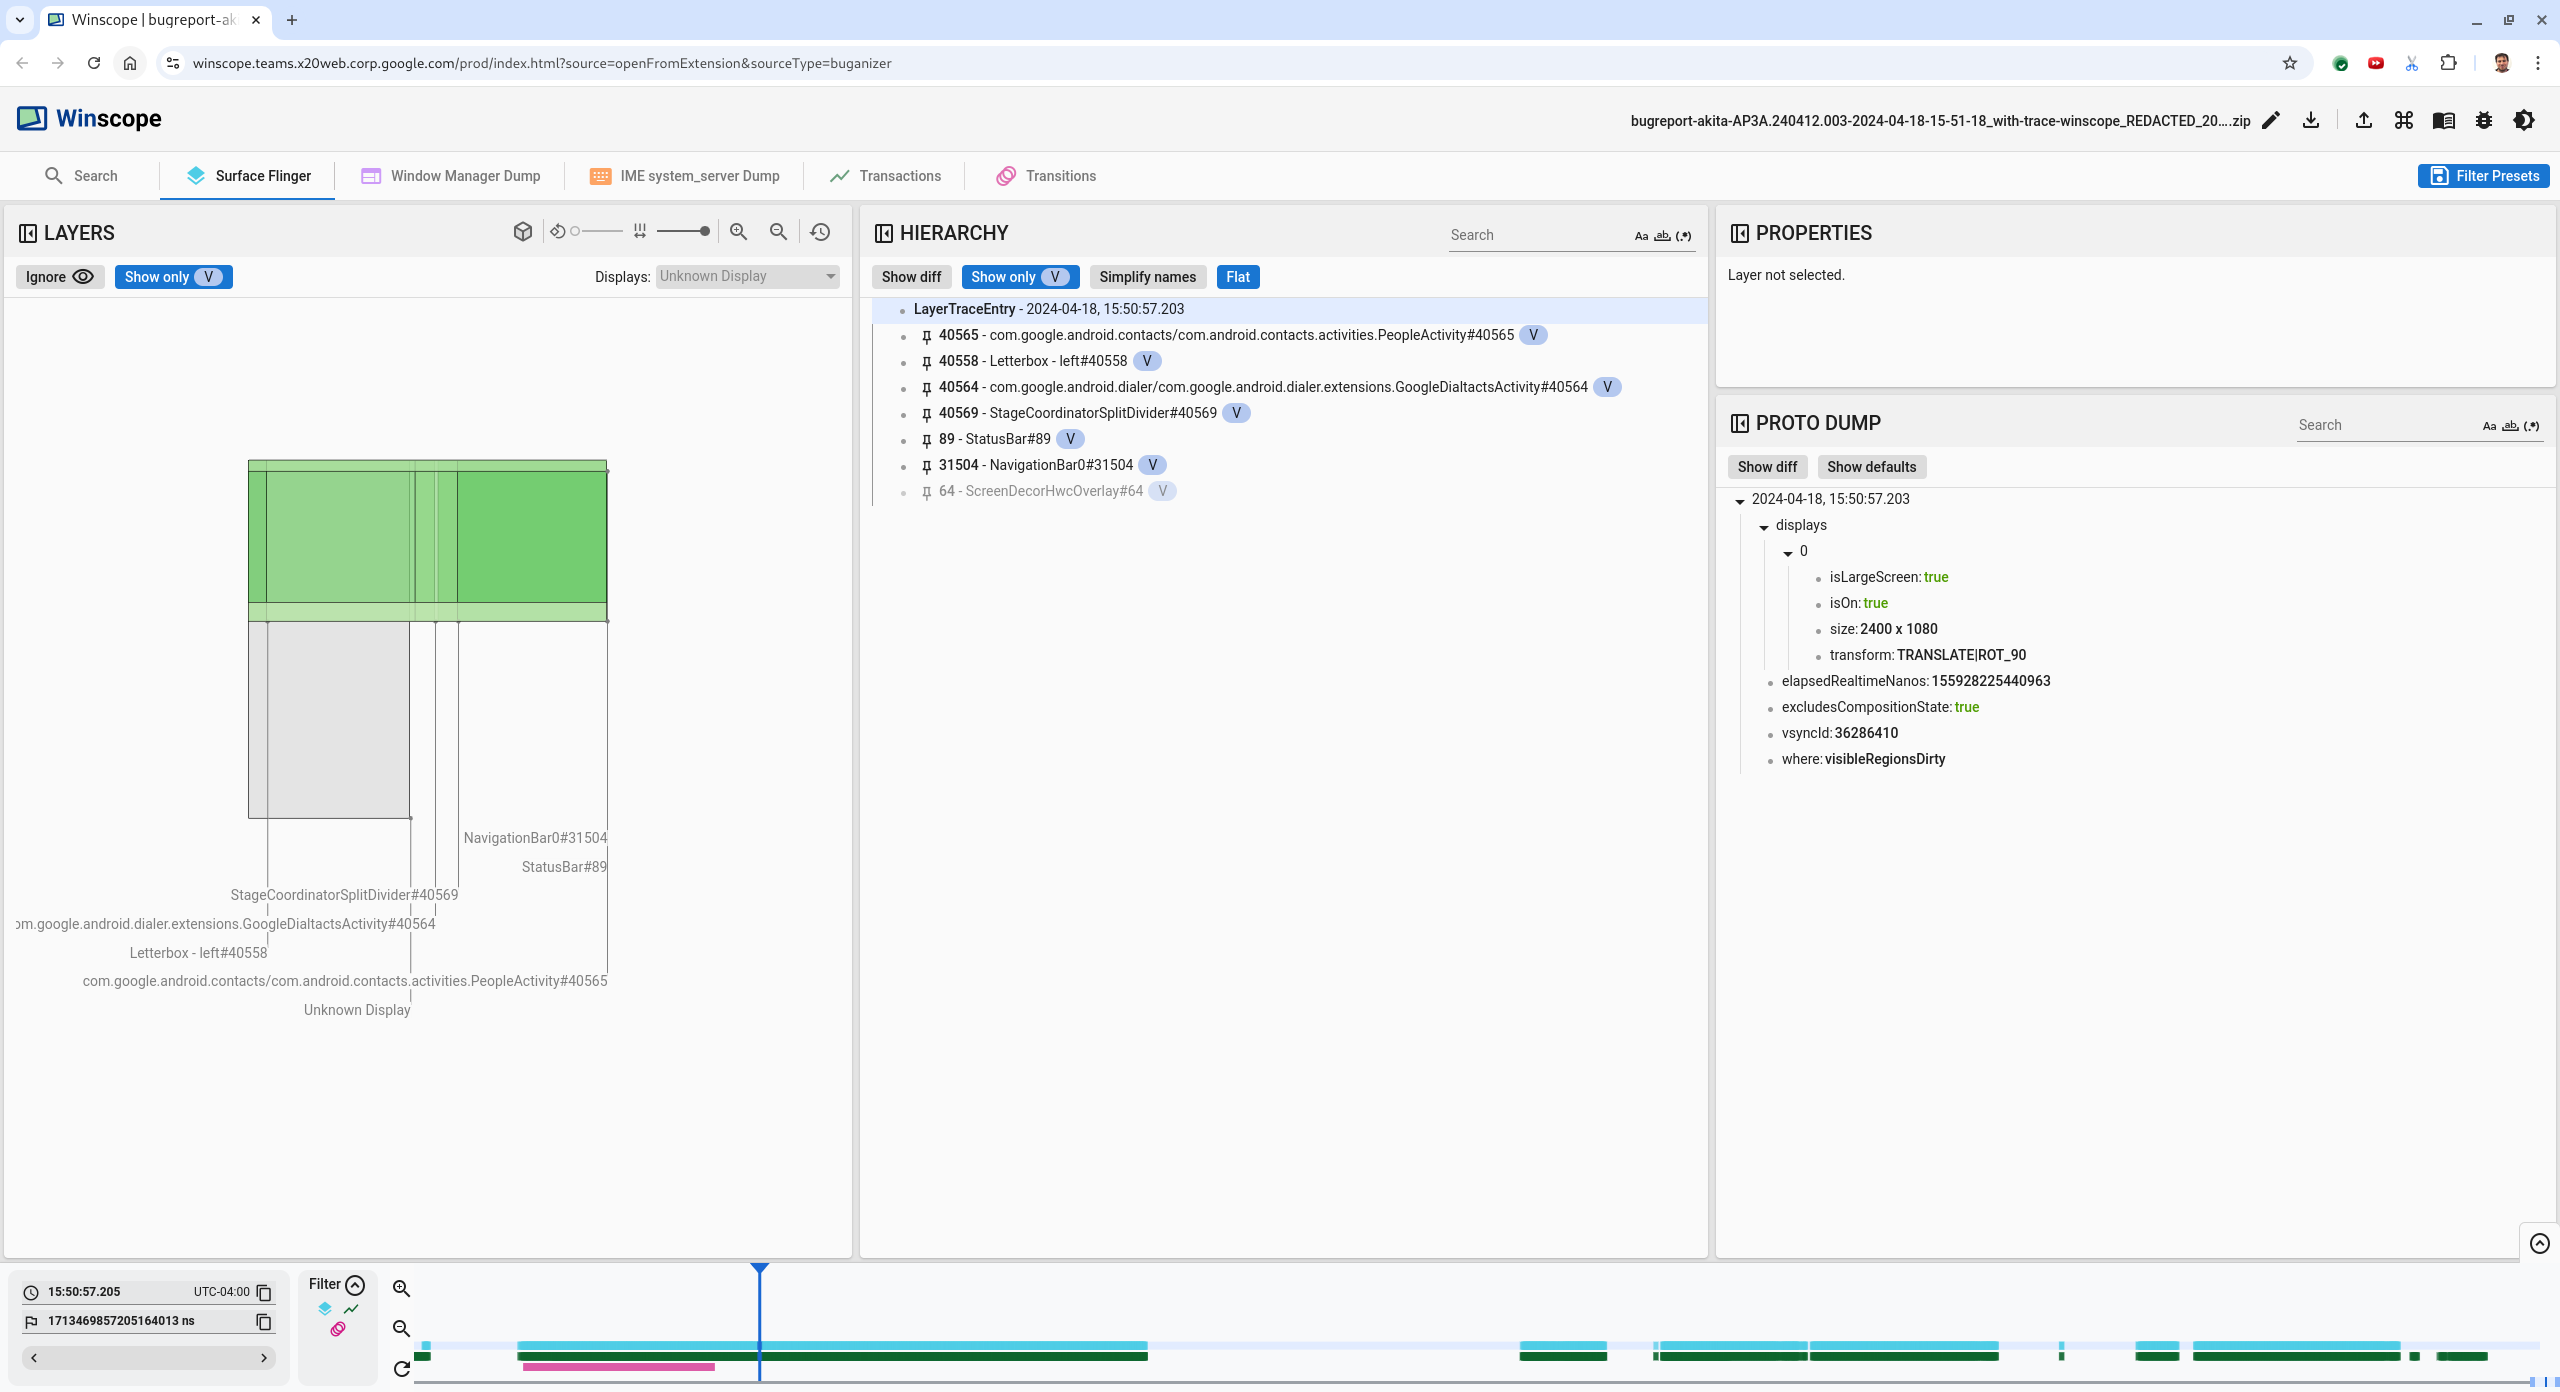Image resolution: width=2560 pixels, height=1392 pixels.
Task: Open the Displays dropdown
Action: click(747, 277)
